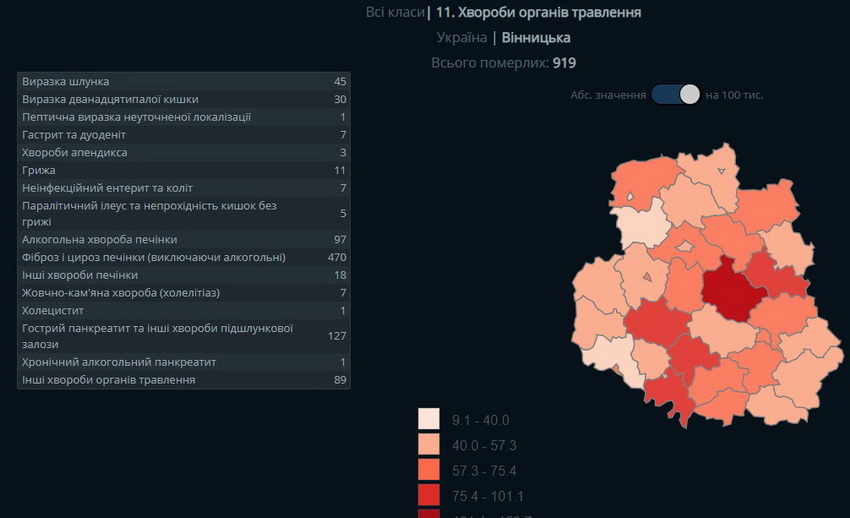
Task: Click the 'Хвороби апендикса' row
Action: [184, 152]
